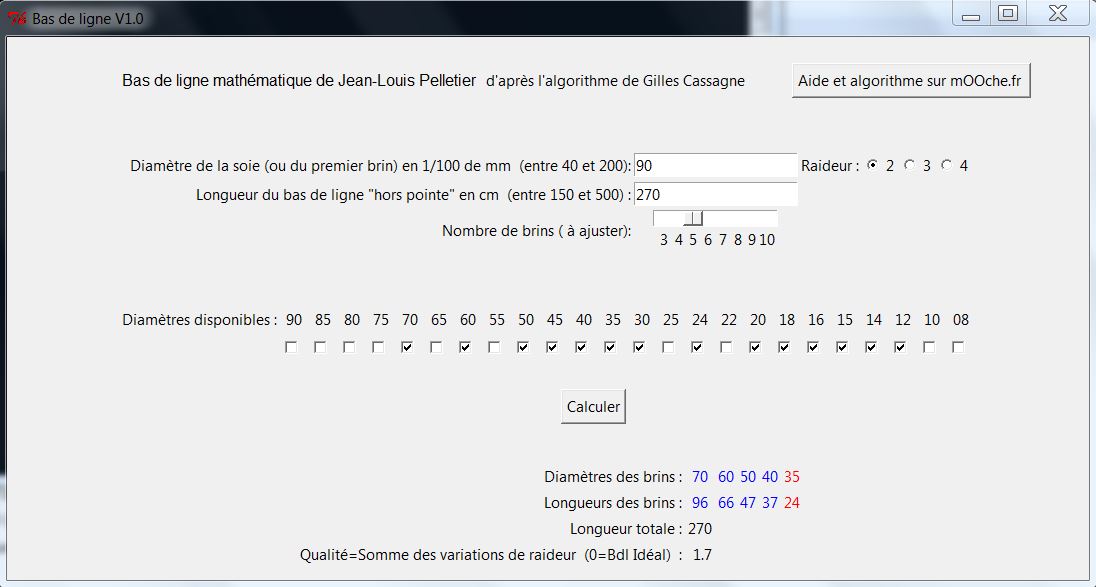Check the diameter 25 checkbox
The width and height of the screenshot is (1096, 587).
668,347
